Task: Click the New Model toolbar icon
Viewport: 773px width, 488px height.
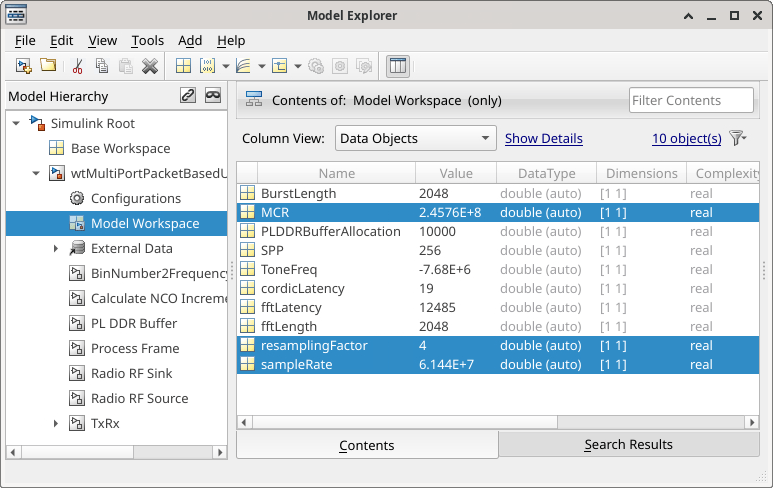Action: pos(24,66)
